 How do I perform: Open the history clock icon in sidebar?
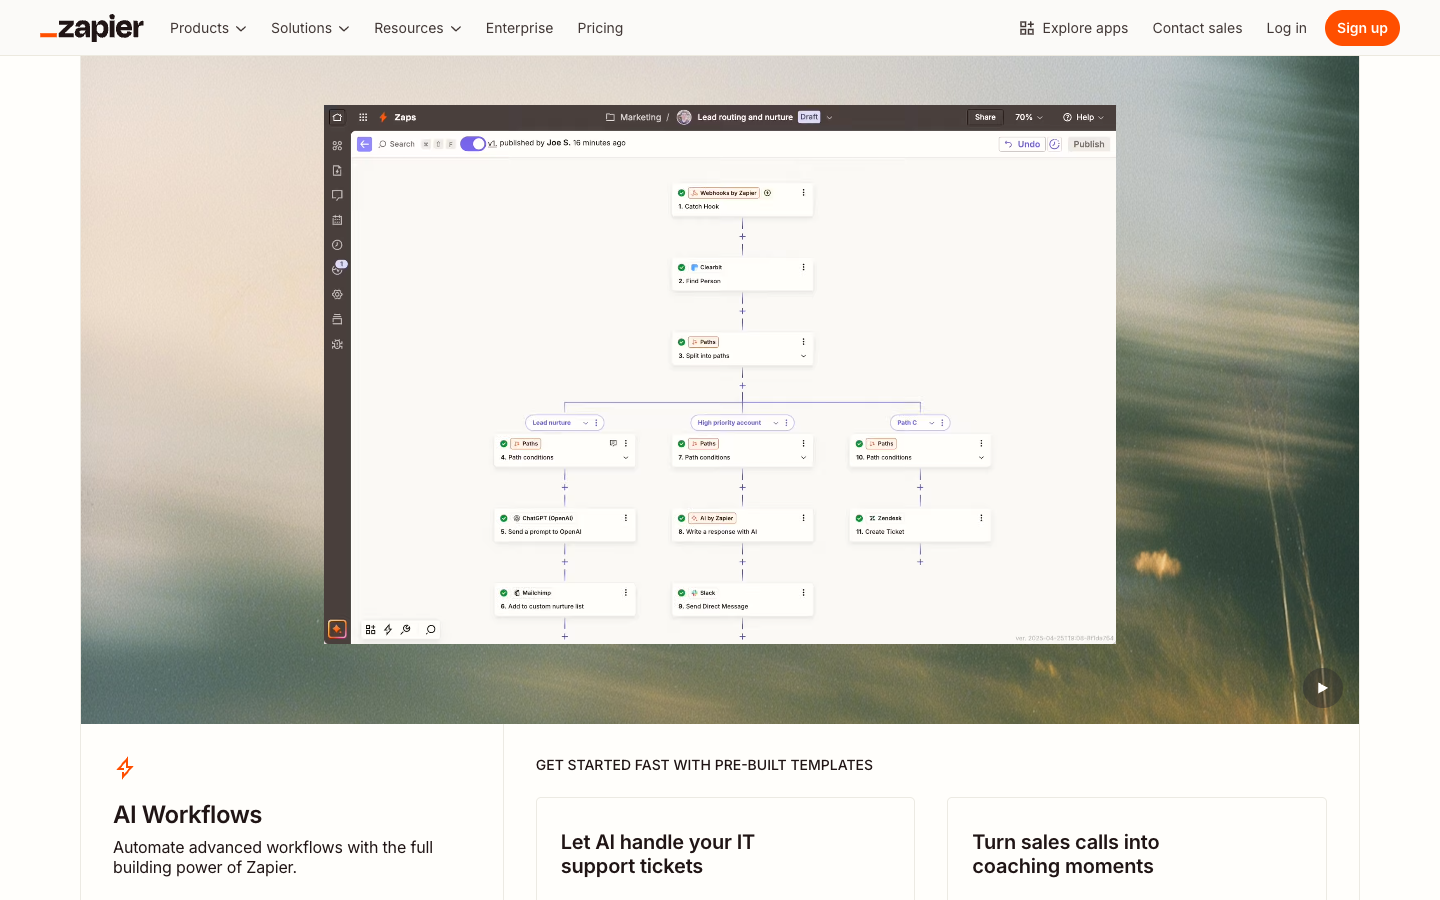point(337,245)
